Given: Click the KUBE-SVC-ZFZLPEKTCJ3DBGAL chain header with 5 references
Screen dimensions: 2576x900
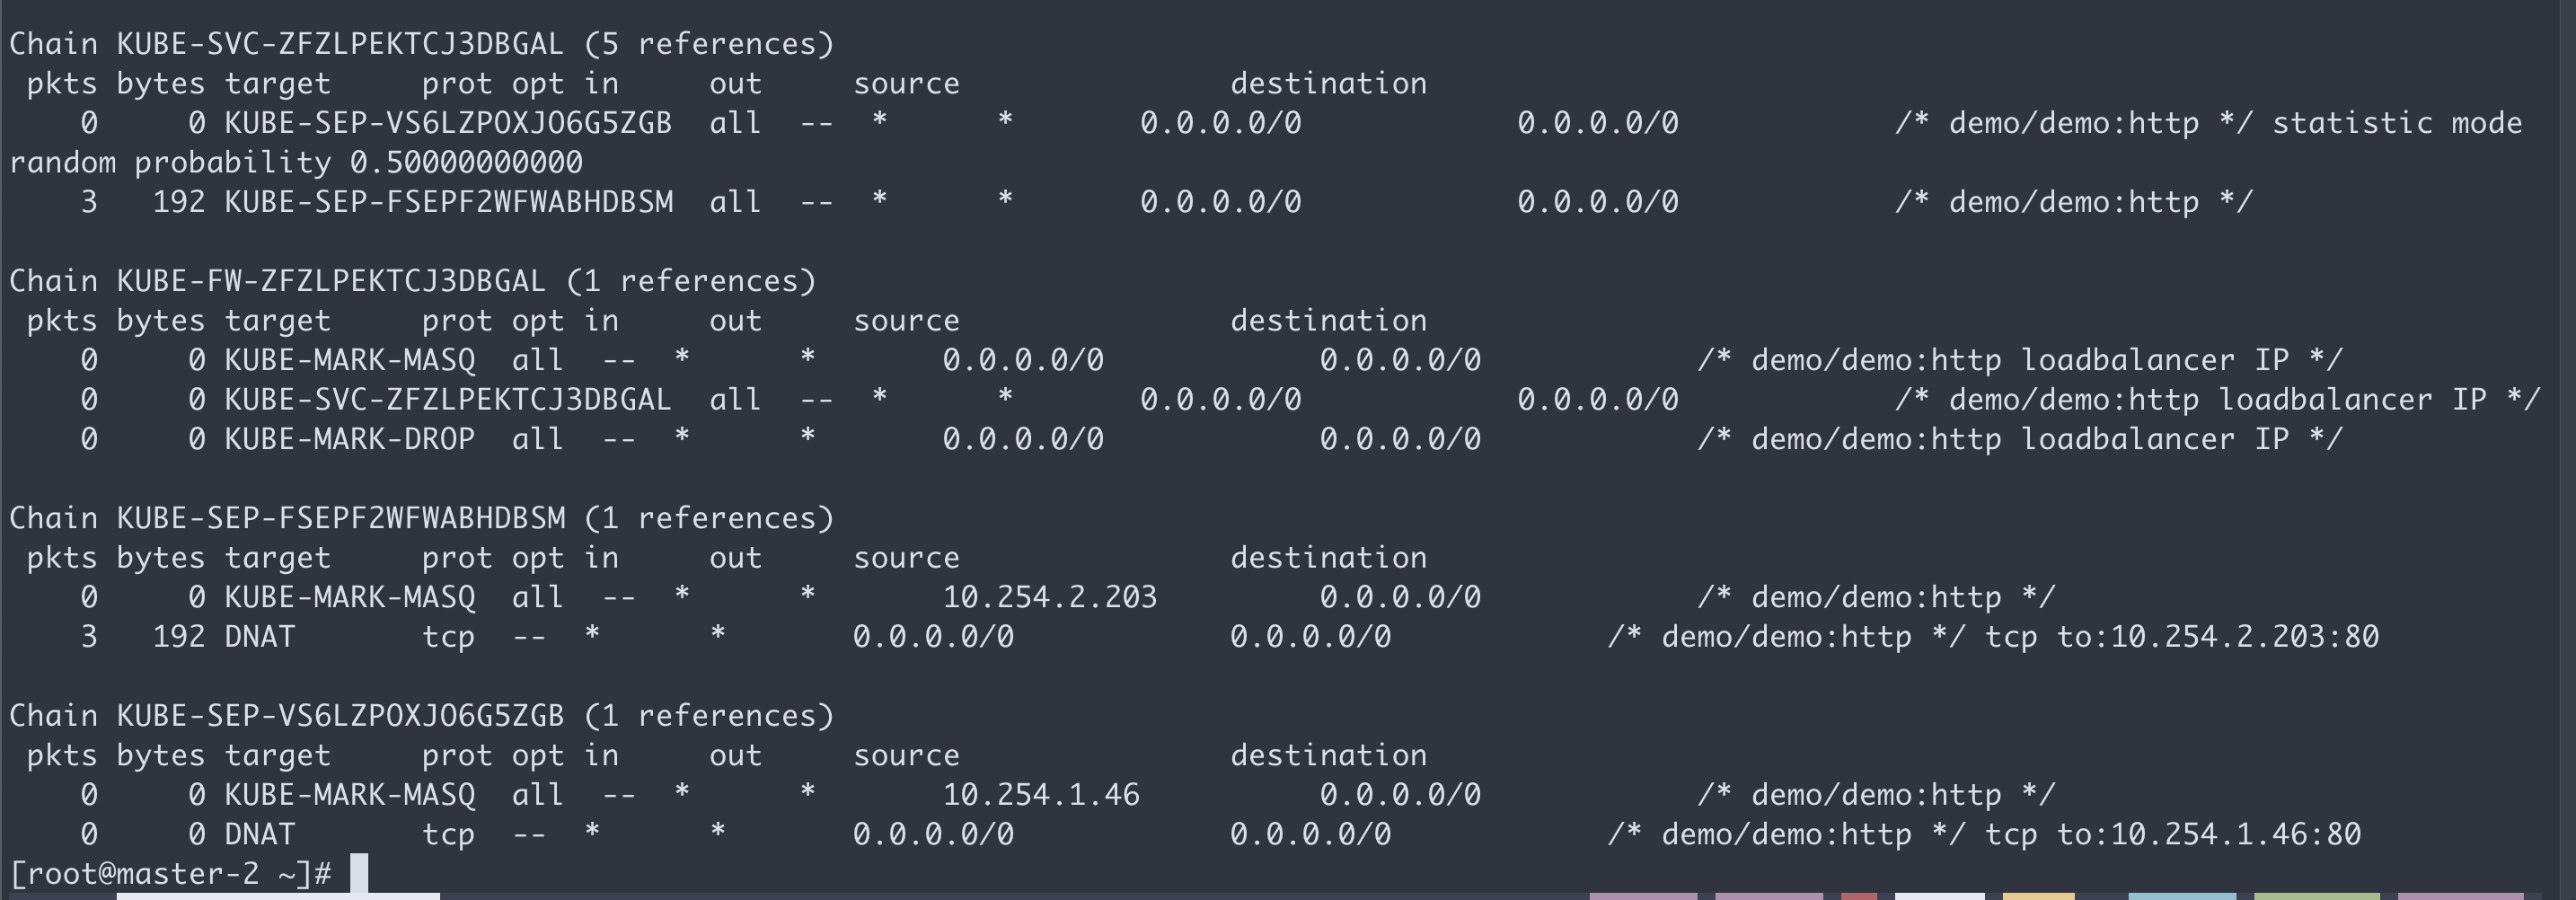Looking at the screenshot, I should click(421, 44).
